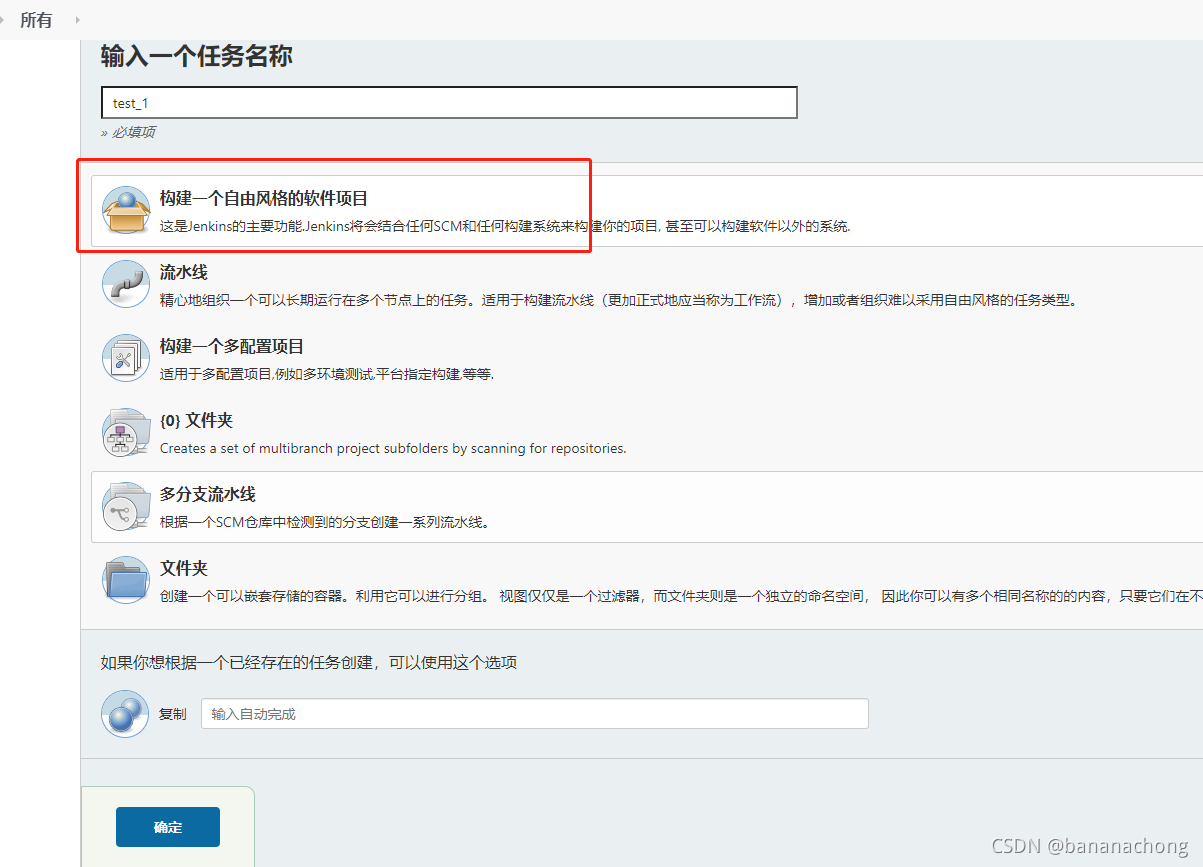Viewport: 1203px width, 867px height.
Task: Click the blue 文件夹 folder icon
Action: coord(125,580)
